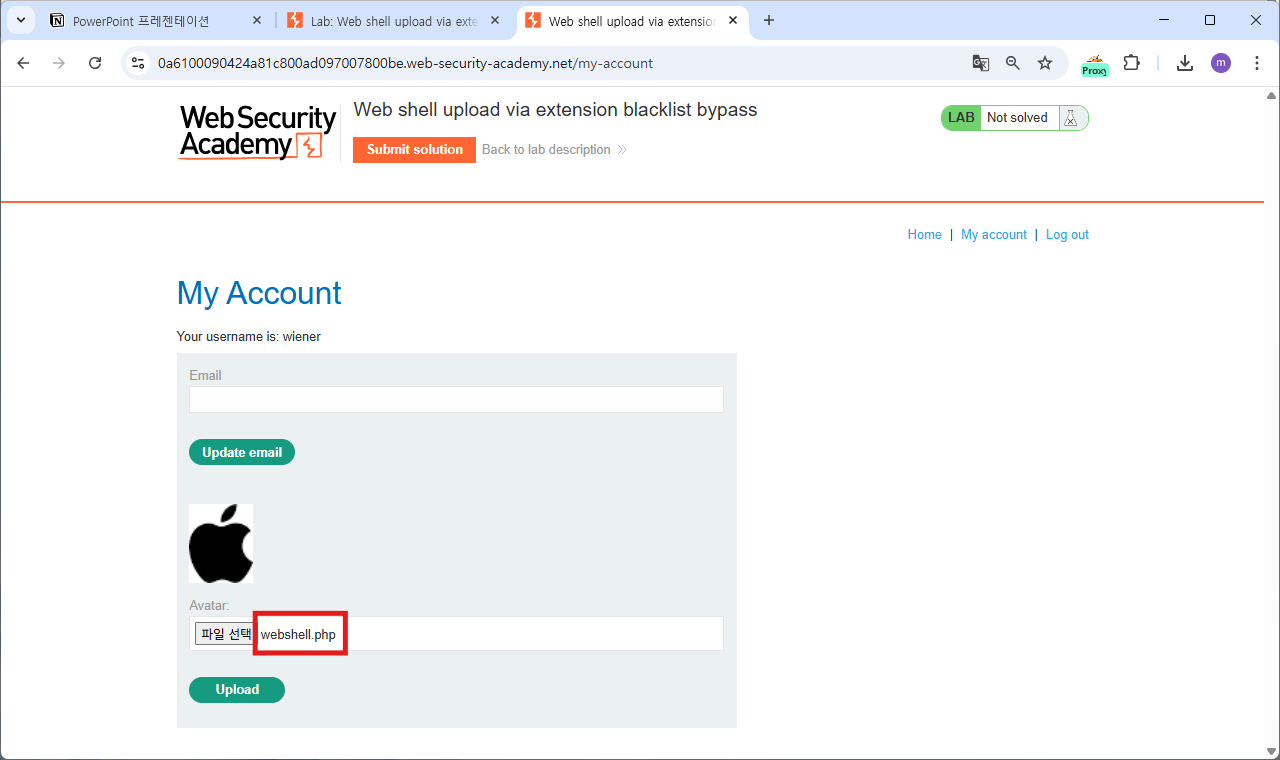Click the My Account heading
1280x760 pixels.
click(x=259, y=293)
